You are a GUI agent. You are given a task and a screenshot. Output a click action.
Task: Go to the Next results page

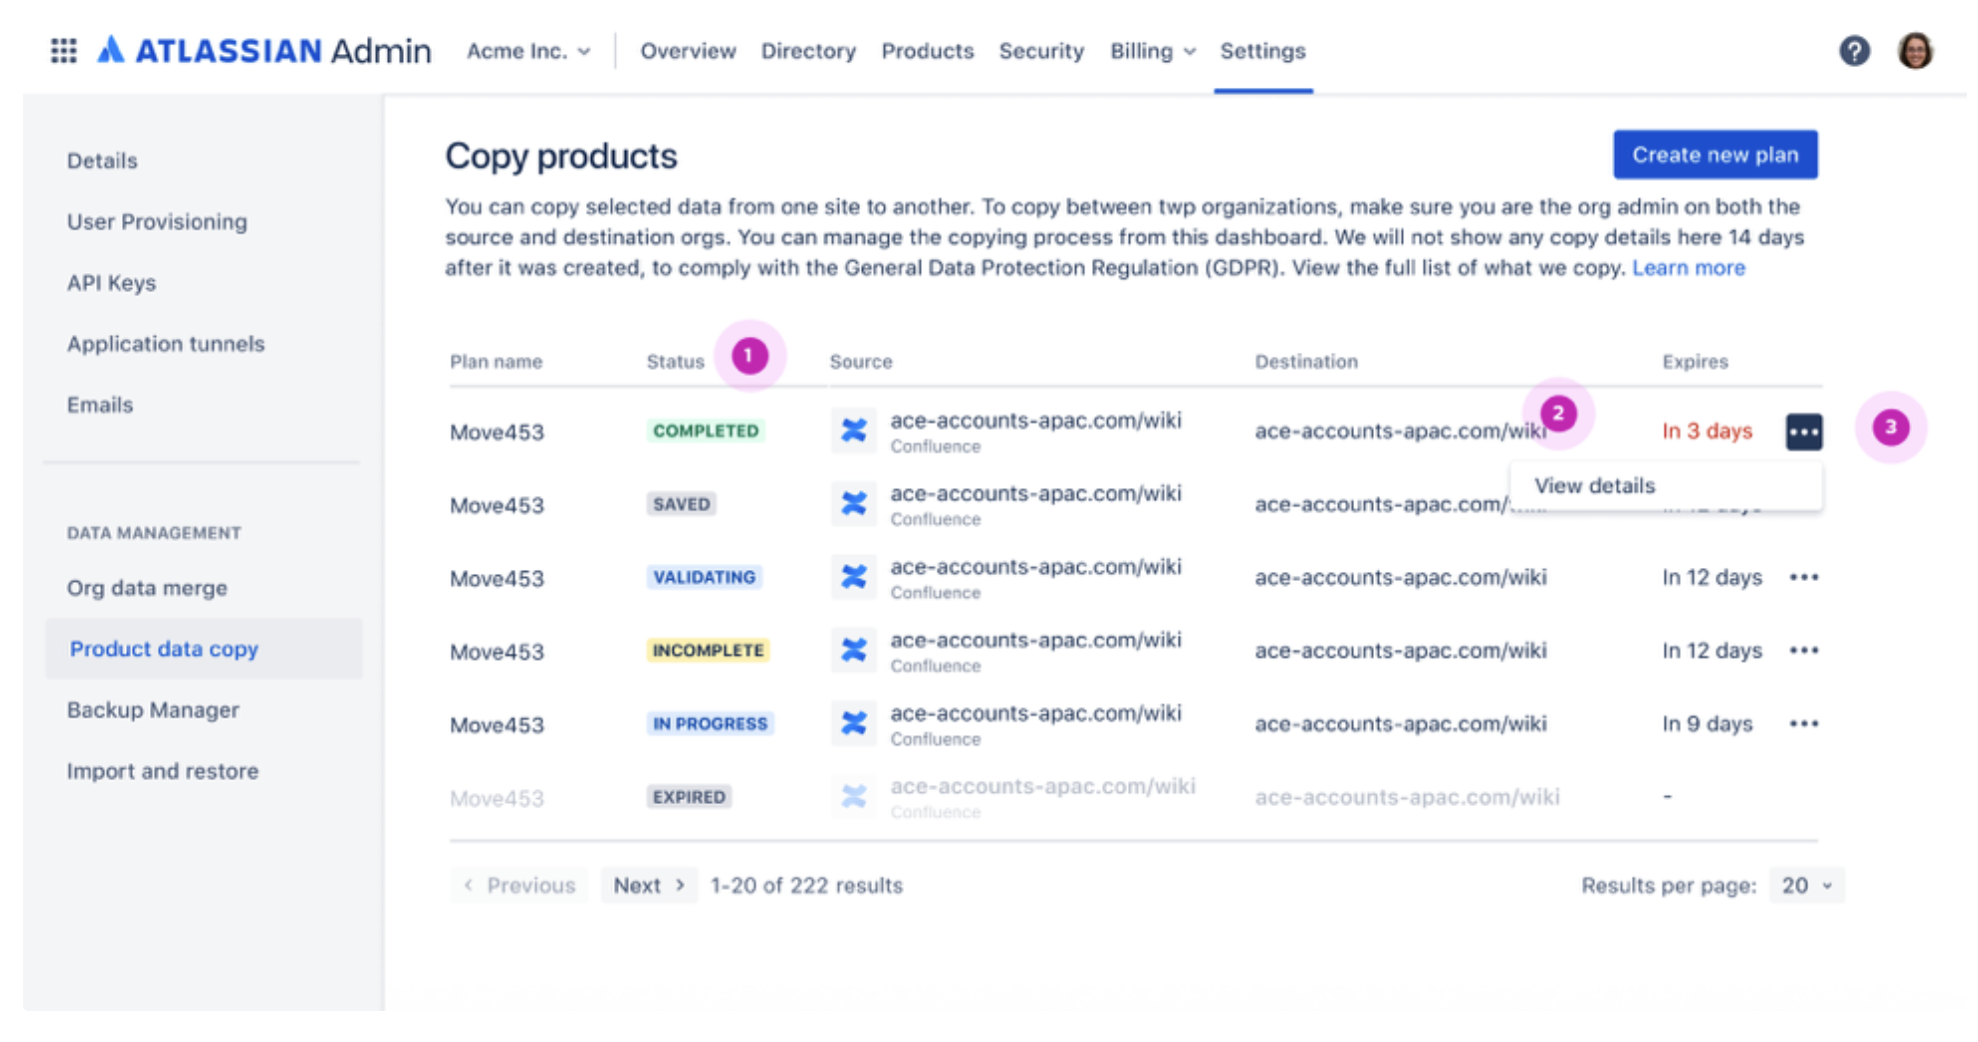[x=649, y=885]
